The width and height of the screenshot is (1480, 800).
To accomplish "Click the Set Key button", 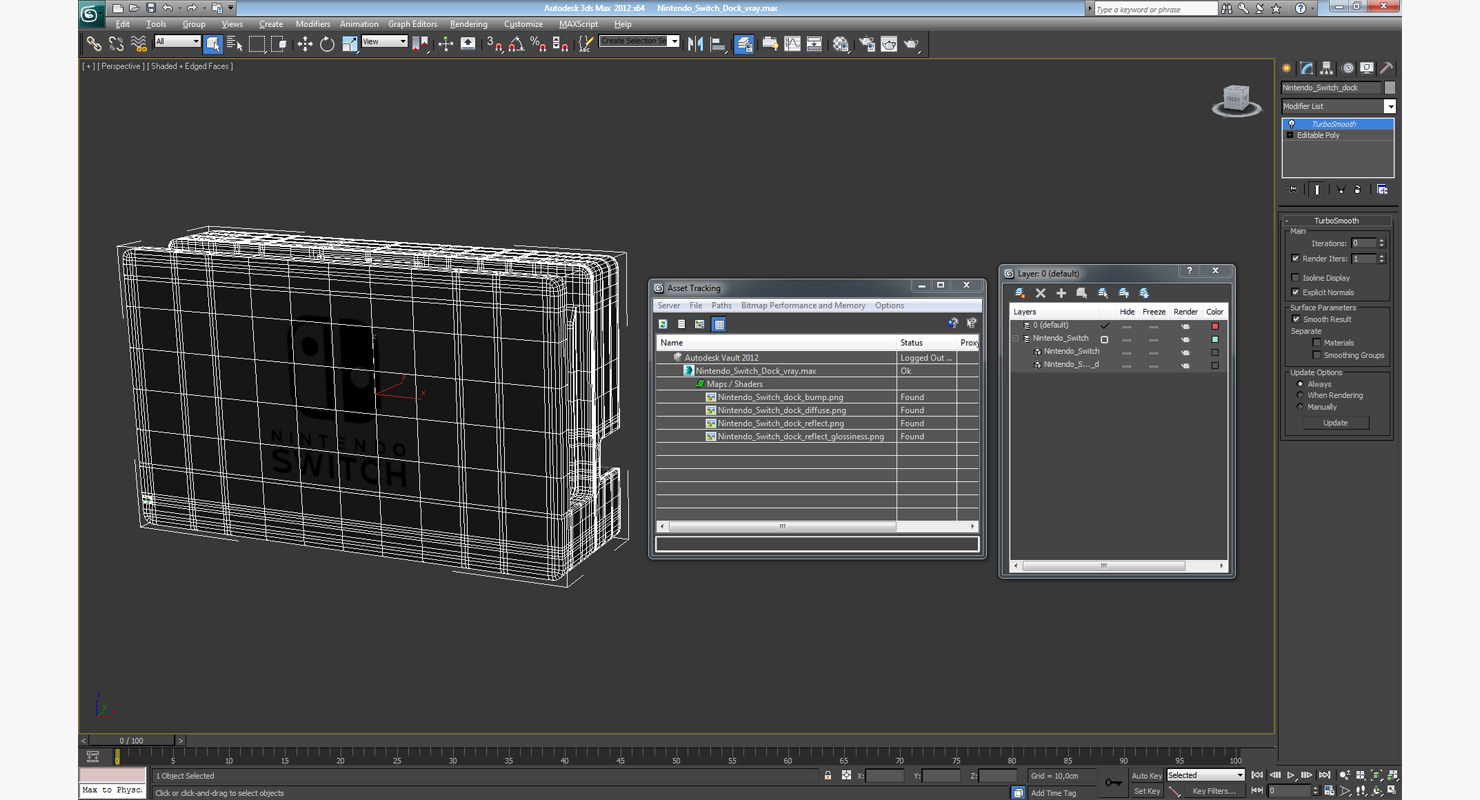I will pos(1147,791).
